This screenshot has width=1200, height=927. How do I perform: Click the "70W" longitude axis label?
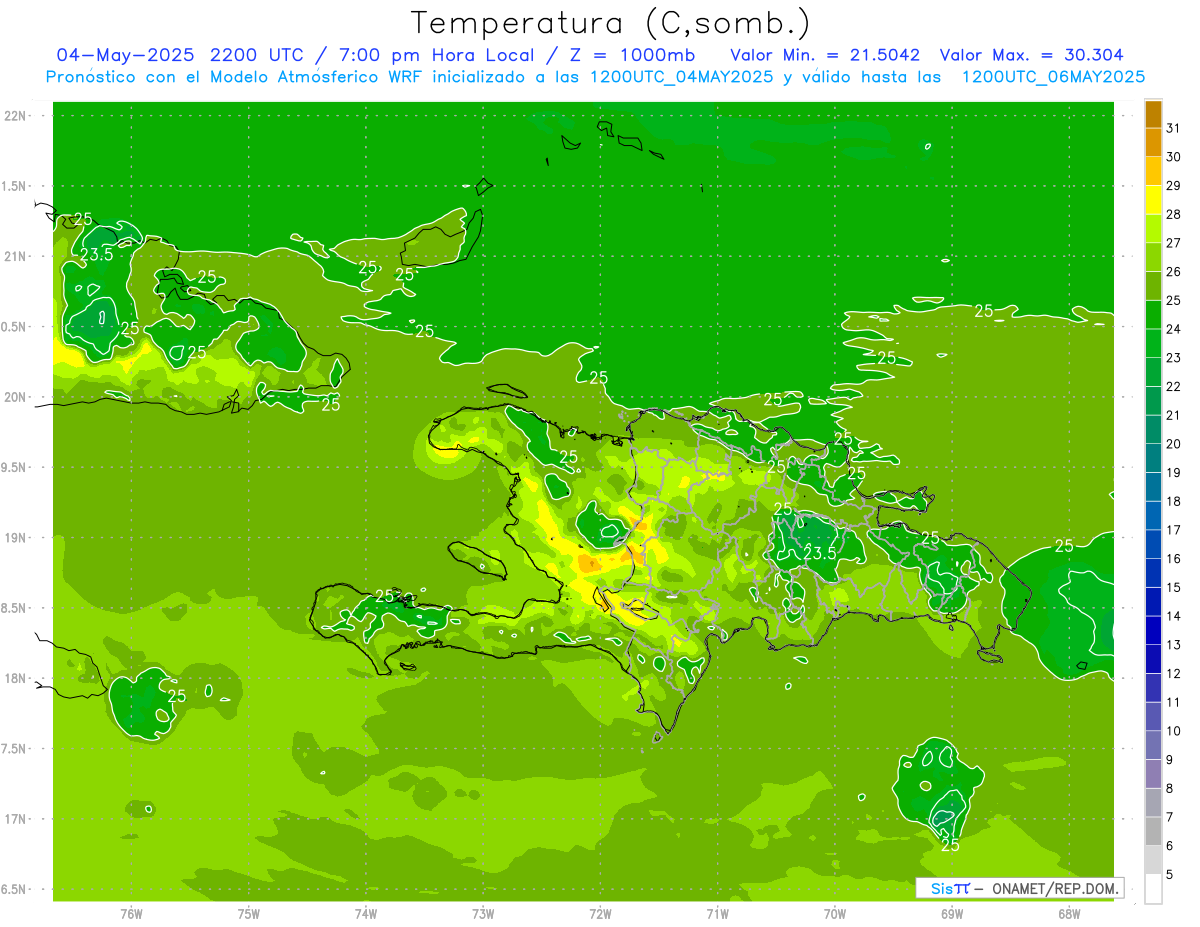tap(835, 913)
